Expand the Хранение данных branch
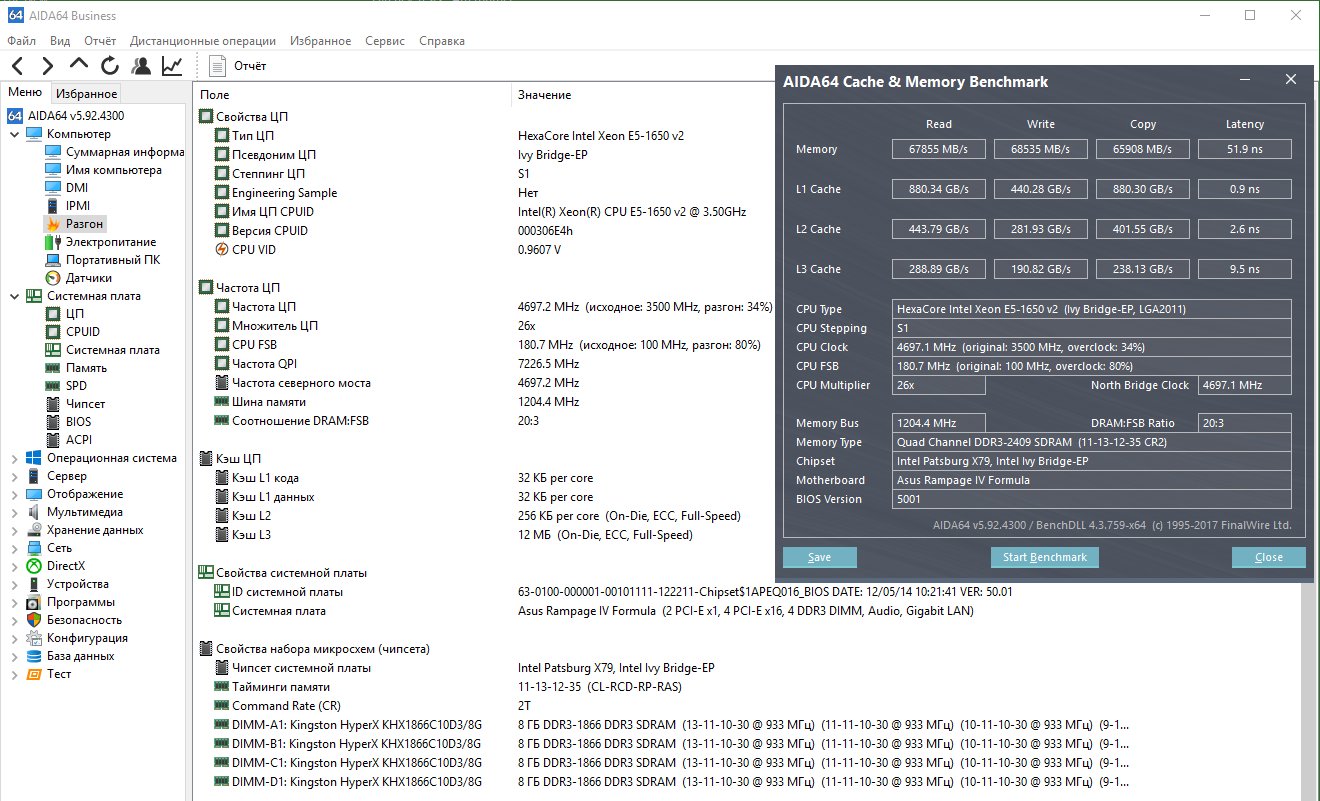1320x801 pixels. [14, 530]
